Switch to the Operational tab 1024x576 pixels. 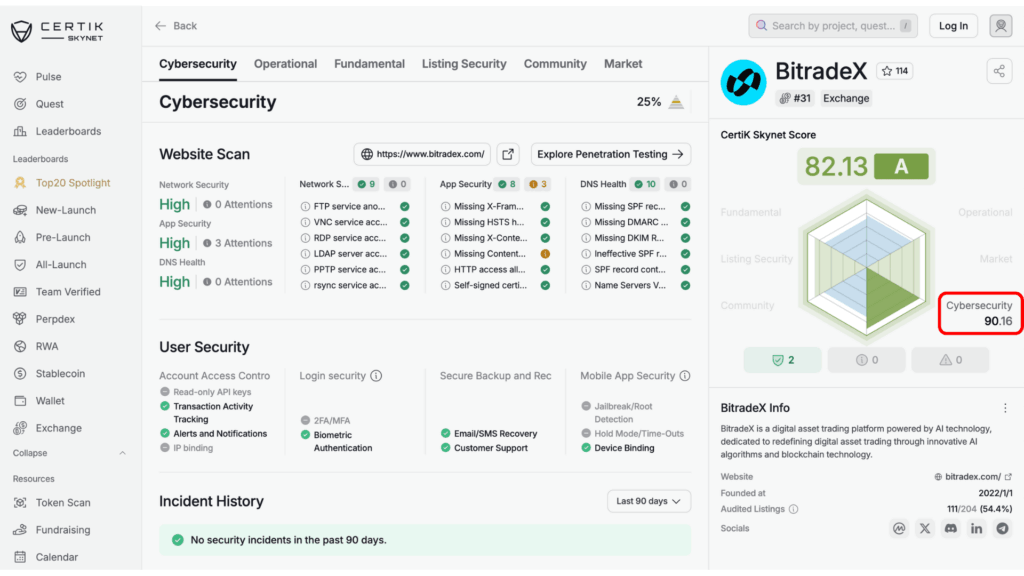285,64
